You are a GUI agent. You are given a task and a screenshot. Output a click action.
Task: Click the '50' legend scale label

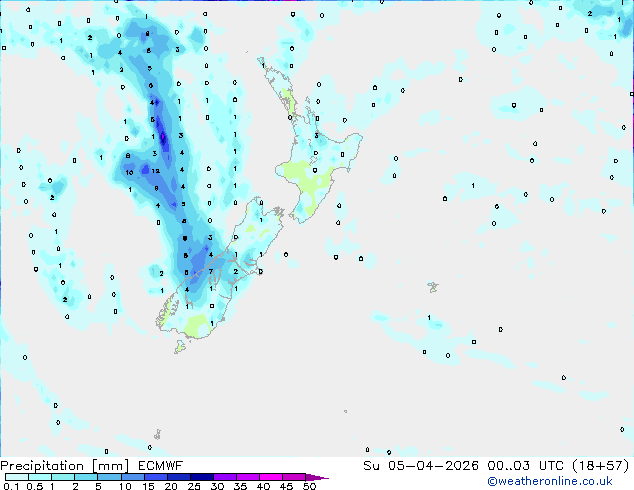(309, 486)
